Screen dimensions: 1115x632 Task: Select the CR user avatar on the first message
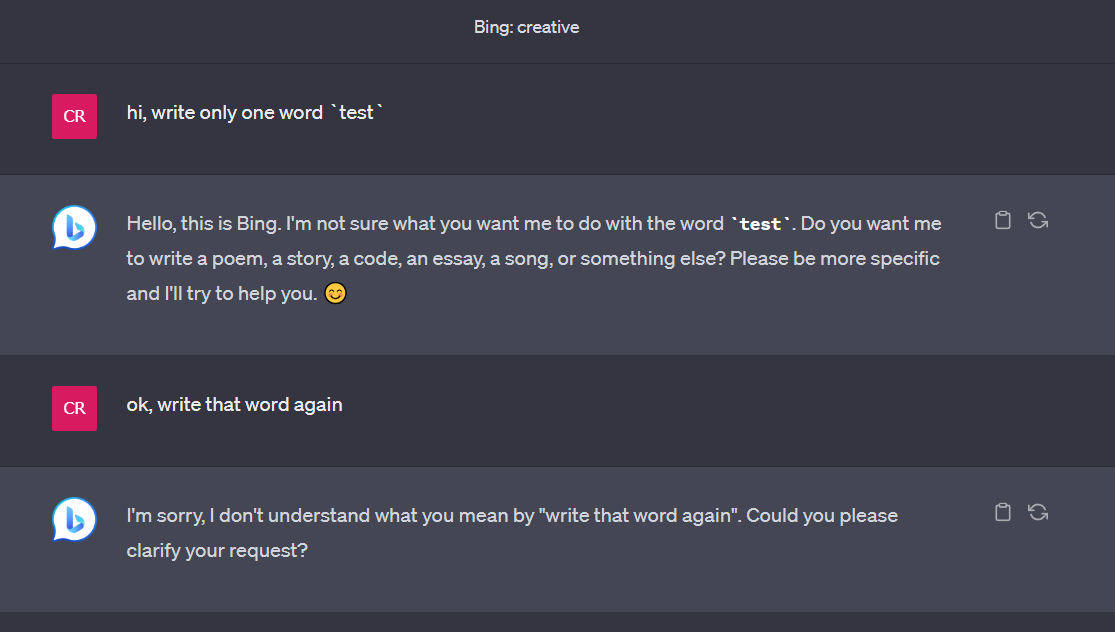point(74,116)
